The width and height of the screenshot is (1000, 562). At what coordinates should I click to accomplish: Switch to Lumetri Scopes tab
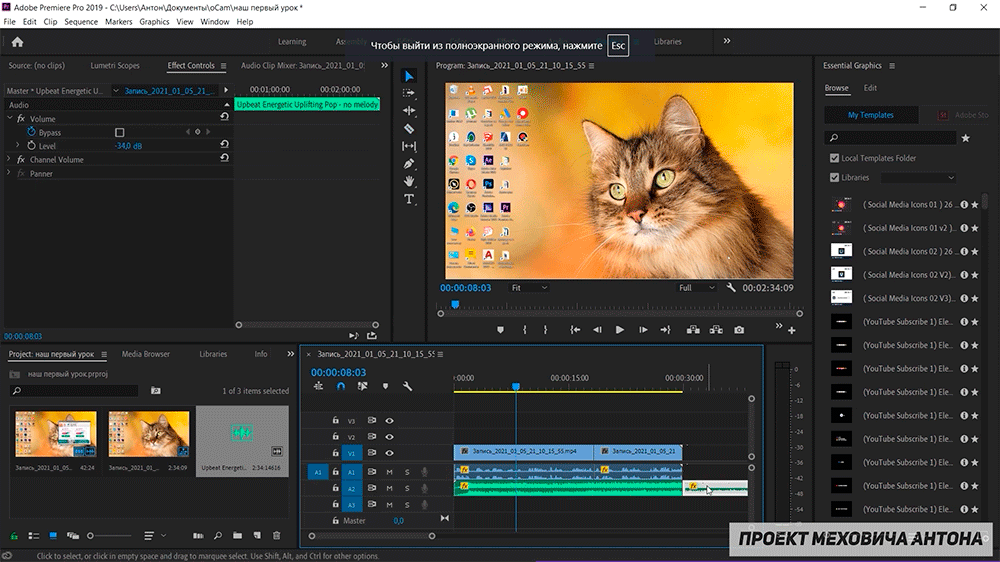pos(115,66)
